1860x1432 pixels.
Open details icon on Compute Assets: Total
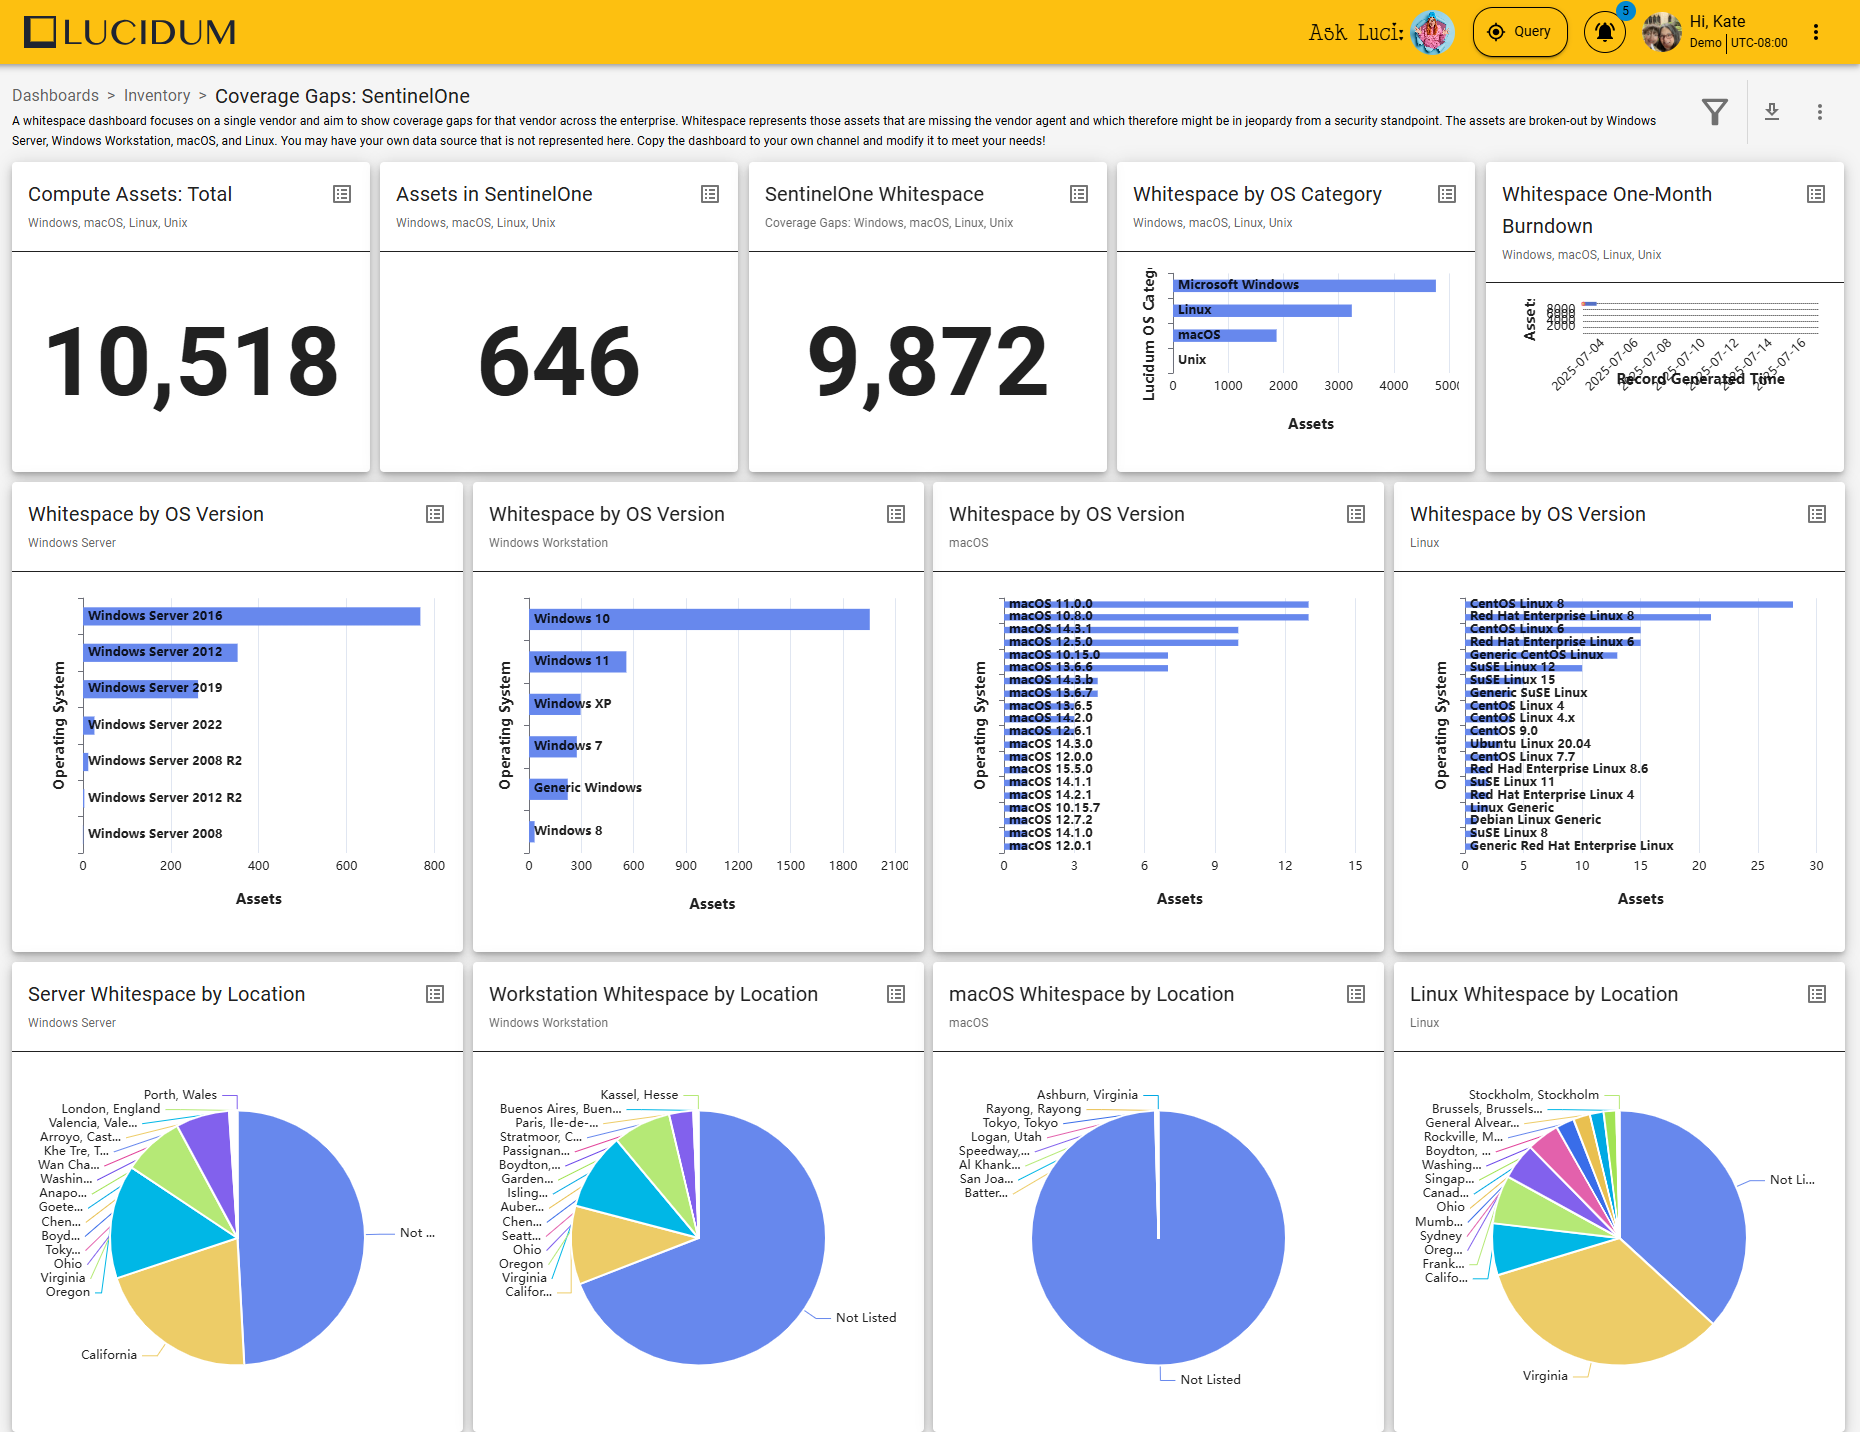[x=342, y=194]
